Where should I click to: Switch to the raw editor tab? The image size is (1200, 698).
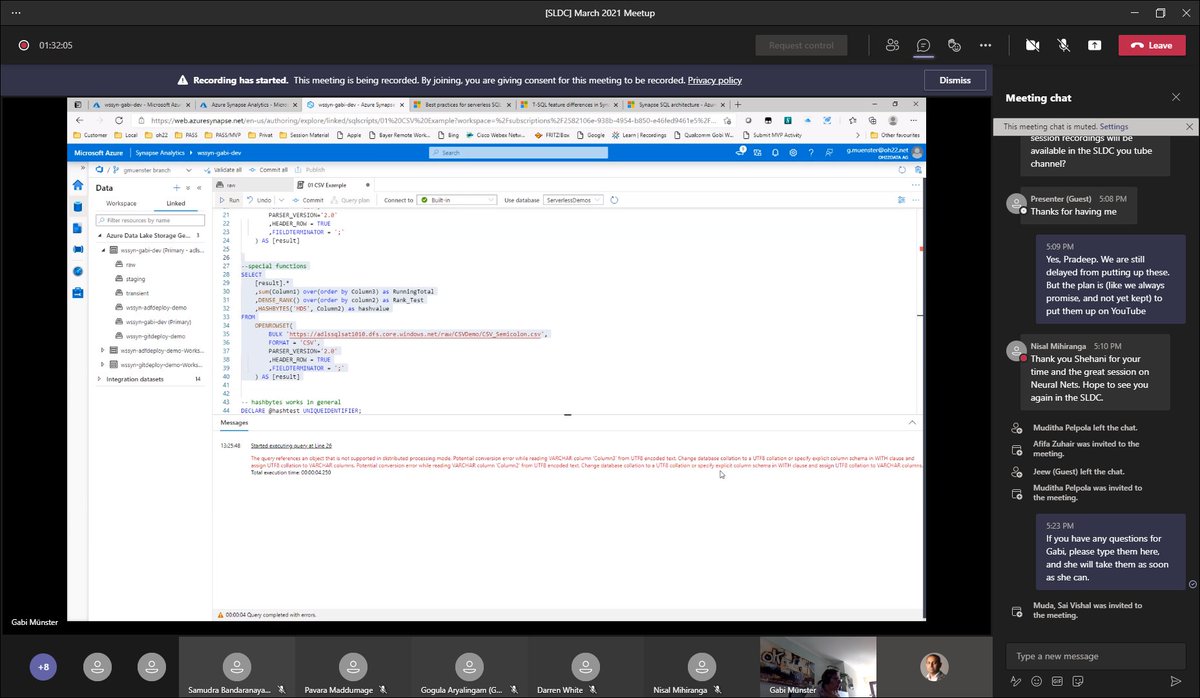pyautogui.click(x=254, y=185)
